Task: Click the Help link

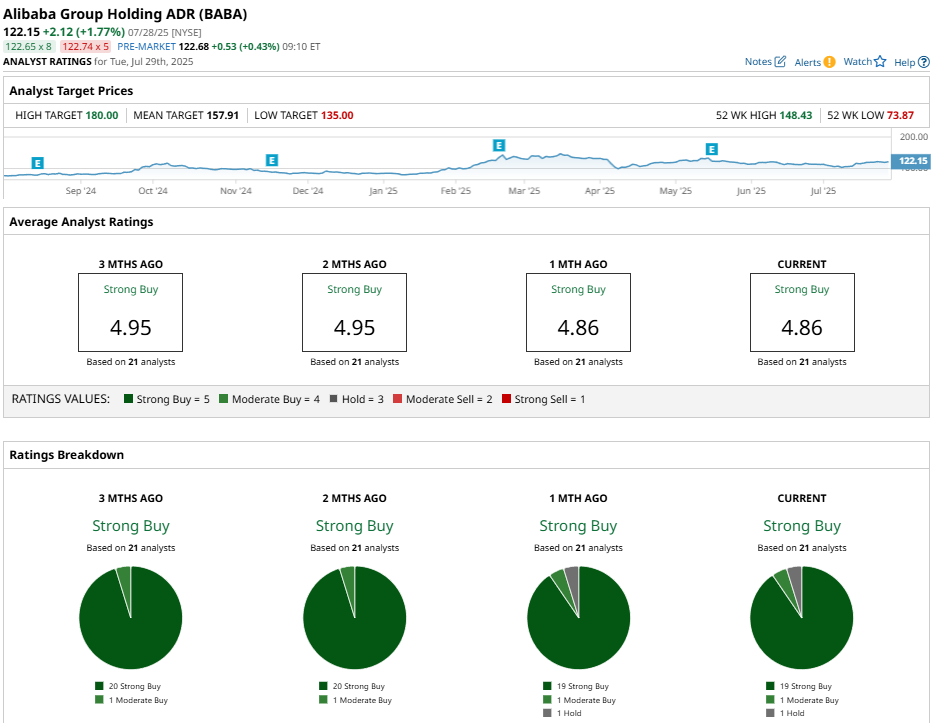Action: tap(904, 62)
